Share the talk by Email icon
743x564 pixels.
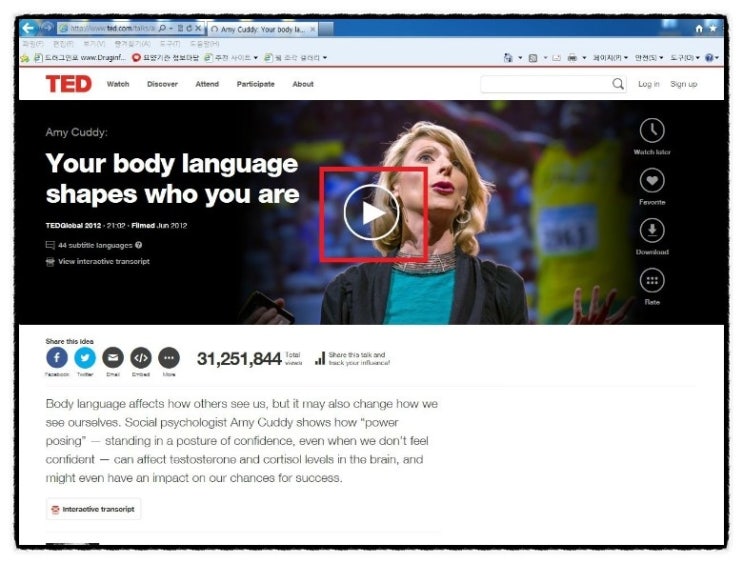click(113, 358)
